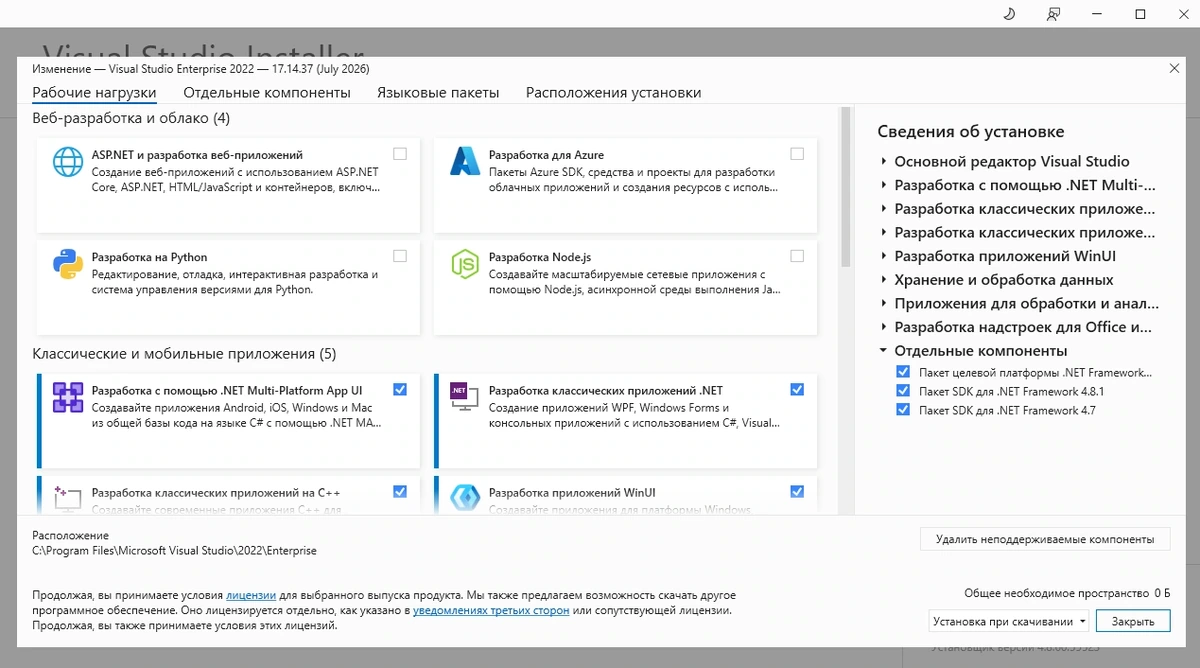Screen dimensions: 1200x668
Task: Click Классические и мобильные приложения heading
Action: 184,354
